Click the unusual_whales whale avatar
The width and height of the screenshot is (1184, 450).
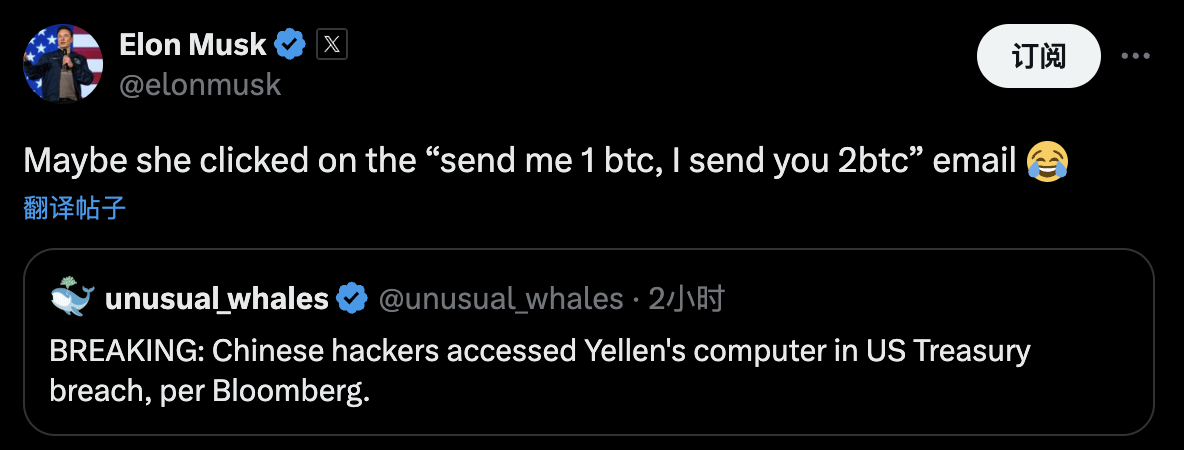coord(74,298)
